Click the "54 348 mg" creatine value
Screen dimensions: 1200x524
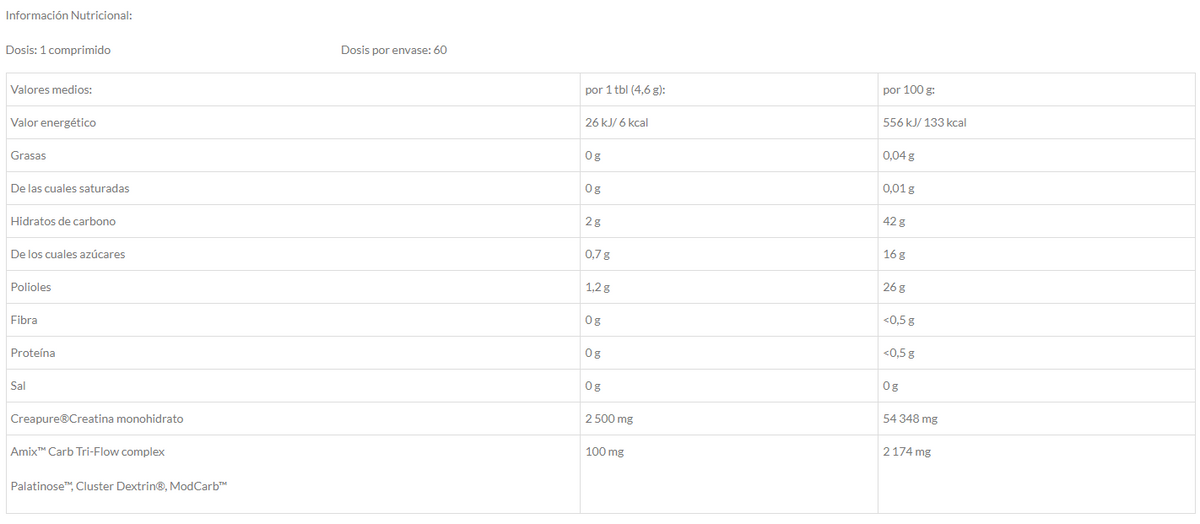tap(910, 419)
